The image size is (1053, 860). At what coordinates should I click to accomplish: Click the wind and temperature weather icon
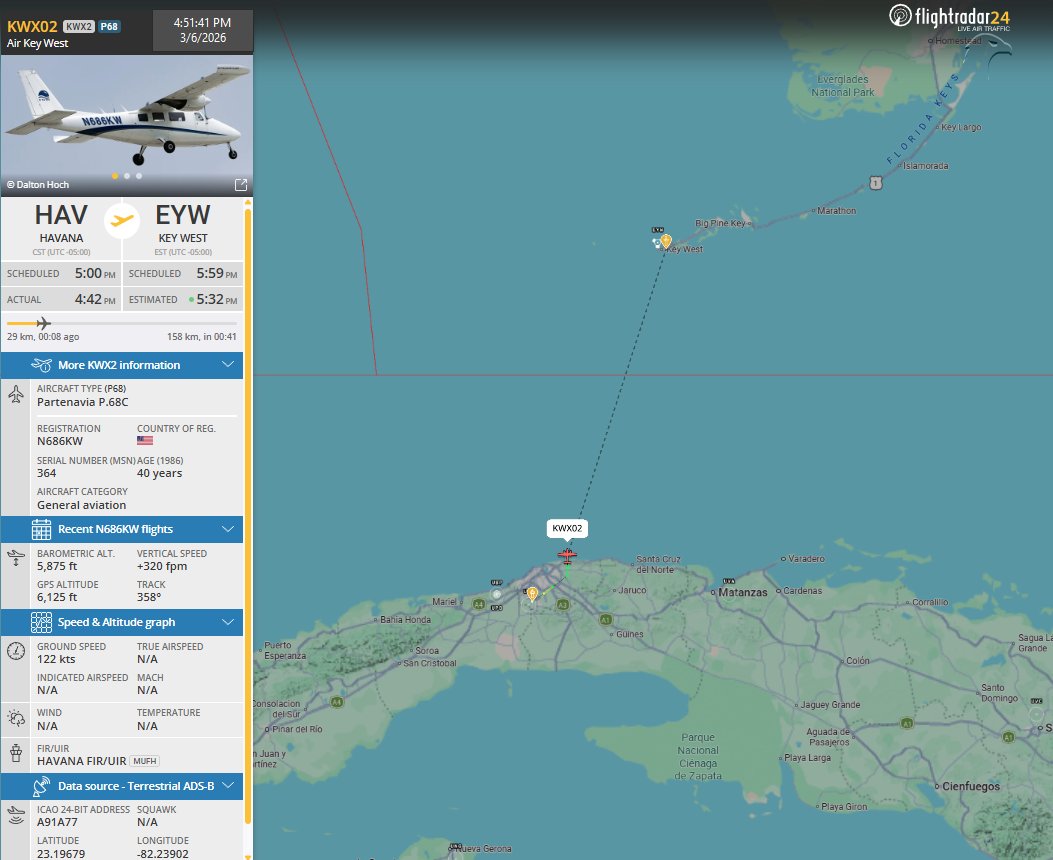click(15, 717)
